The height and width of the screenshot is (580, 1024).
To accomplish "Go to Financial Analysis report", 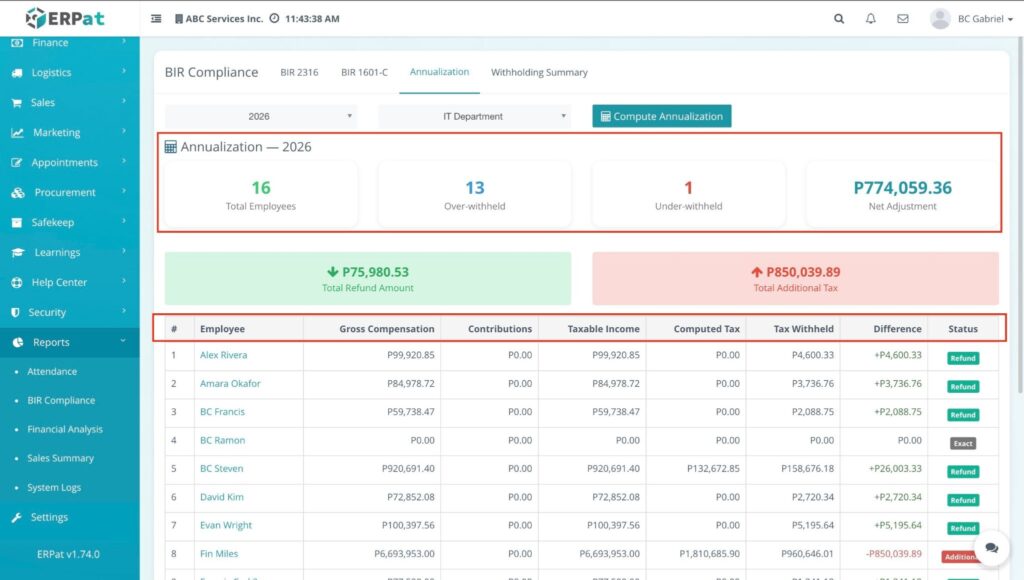I will coord(65,429).
